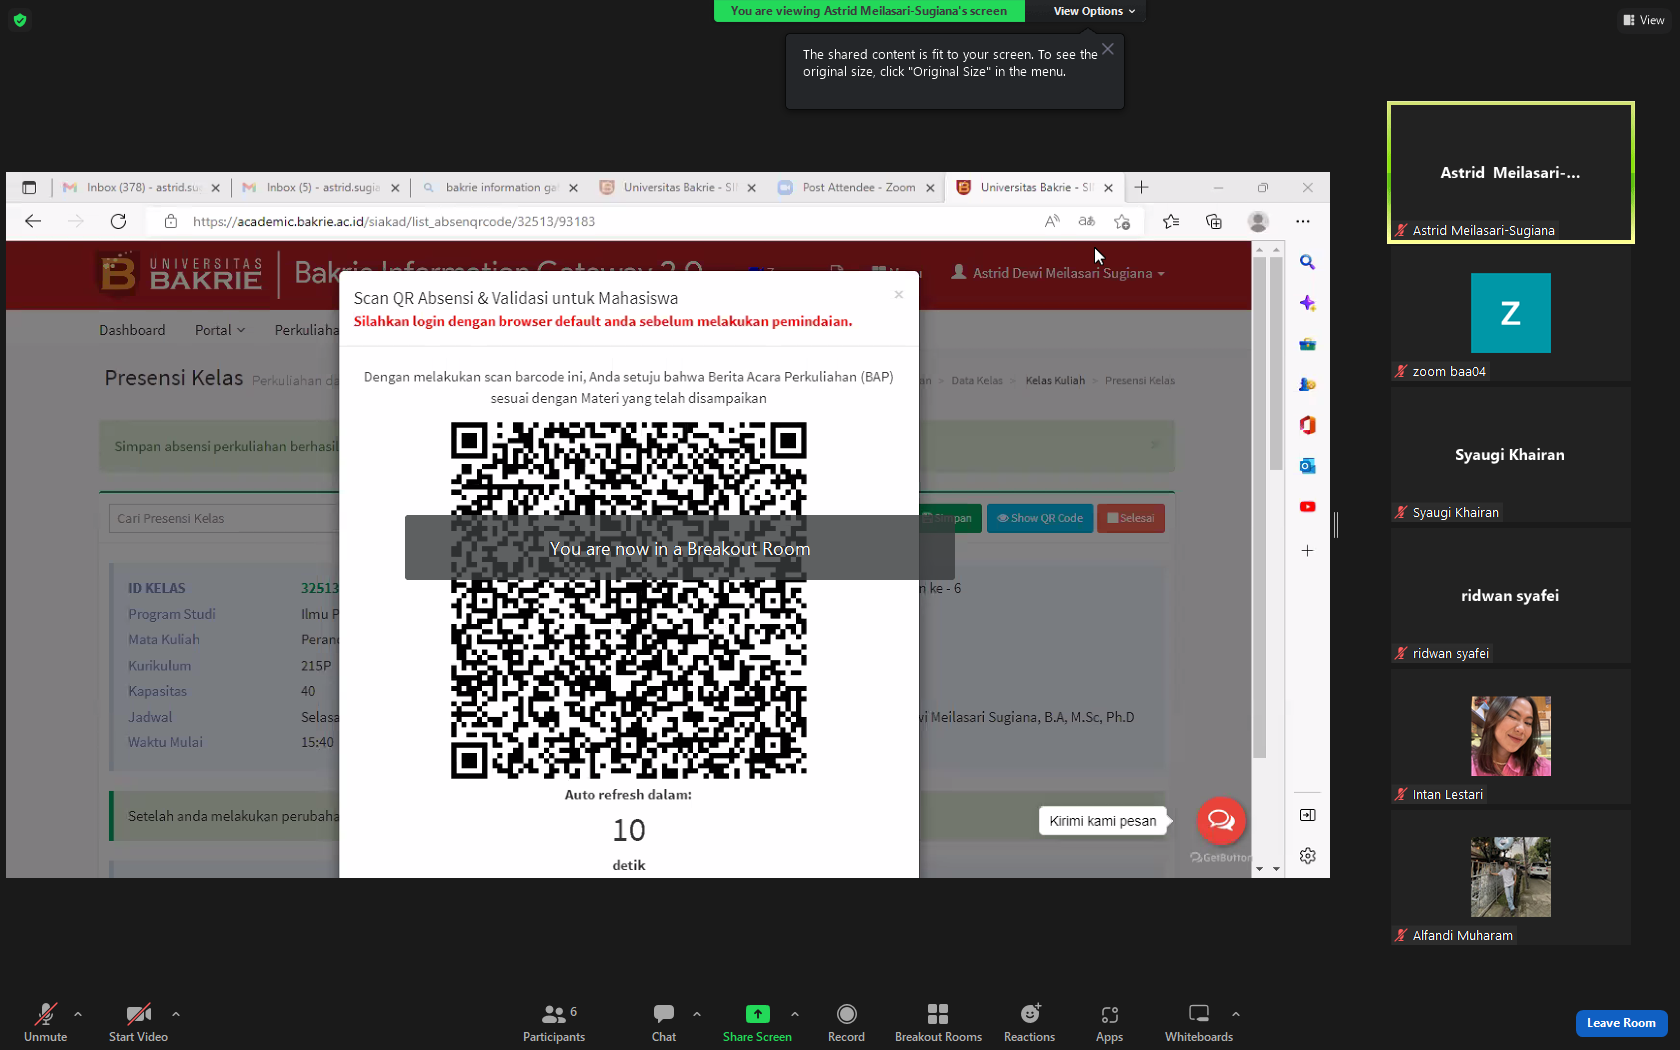The image size is (1680, 1050).
Task: Open sidebar Outlook icon
Action: click(x=1307, y=466)
